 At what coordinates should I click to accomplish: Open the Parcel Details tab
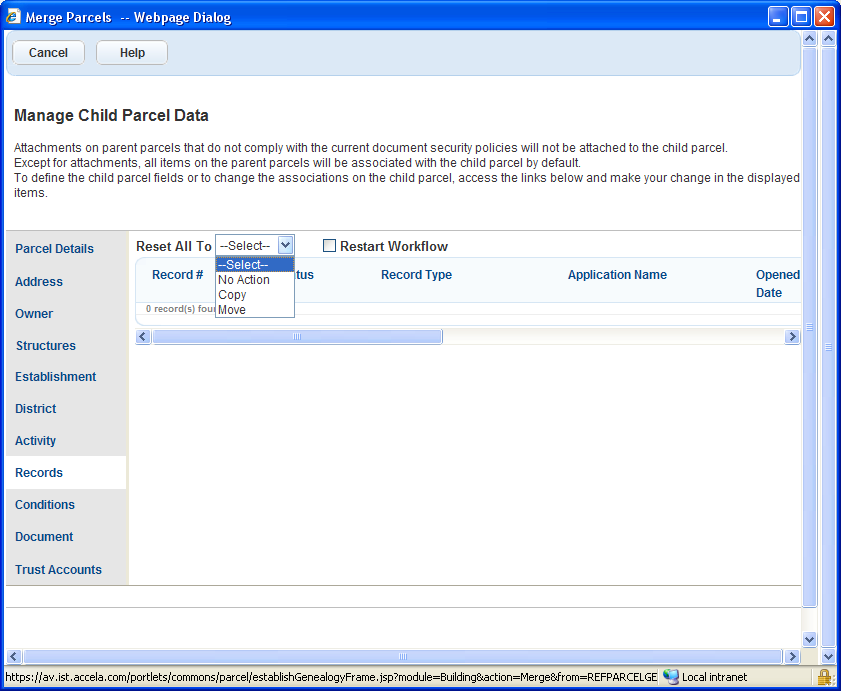click(55, 249)
